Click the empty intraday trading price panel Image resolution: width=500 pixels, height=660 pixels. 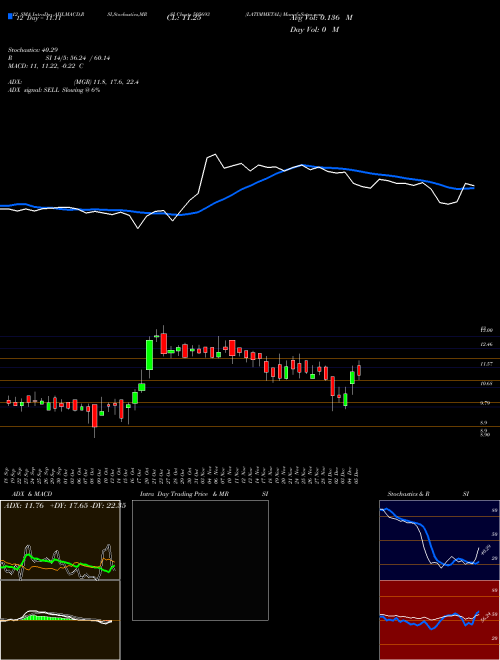click(200, 560)
